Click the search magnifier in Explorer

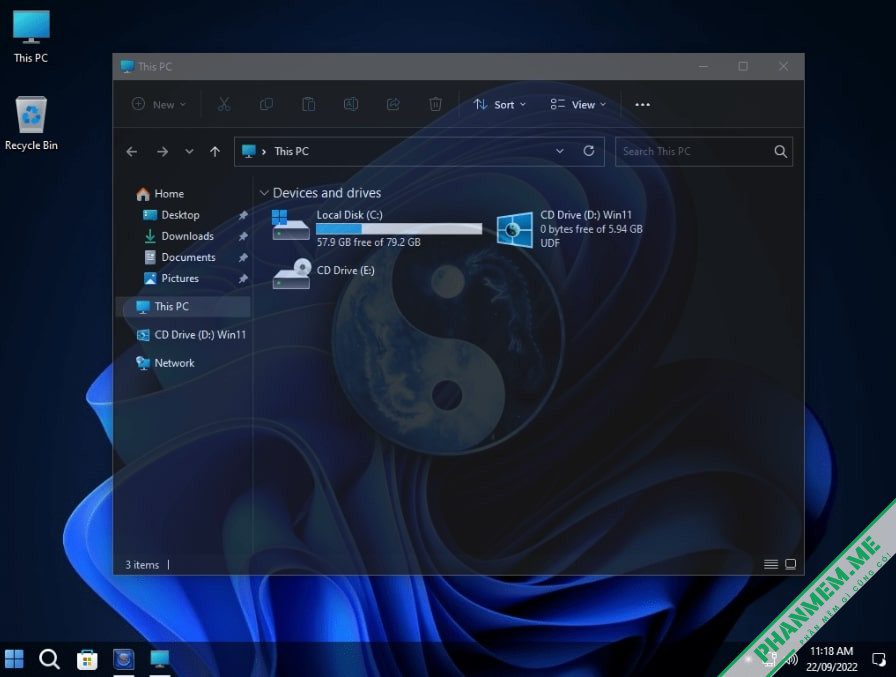[781, 151]
